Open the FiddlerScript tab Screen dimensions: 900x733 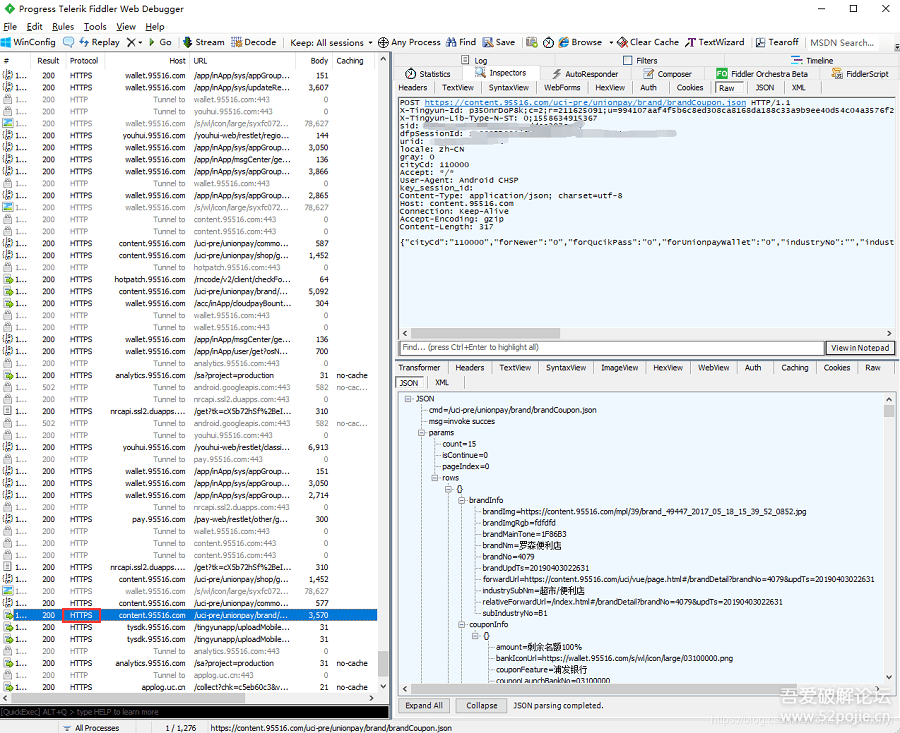[x=860, y=74]
